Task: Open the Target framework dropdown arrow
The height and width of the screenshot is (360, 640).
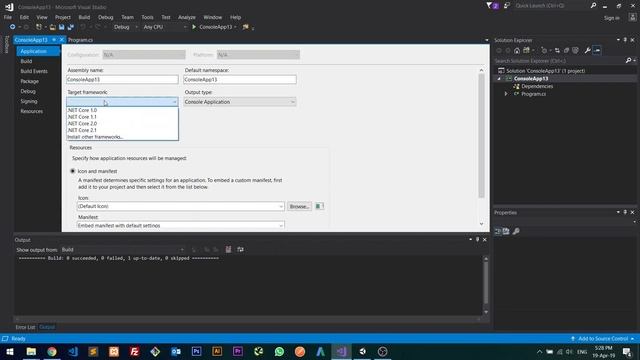Action: 174,102
